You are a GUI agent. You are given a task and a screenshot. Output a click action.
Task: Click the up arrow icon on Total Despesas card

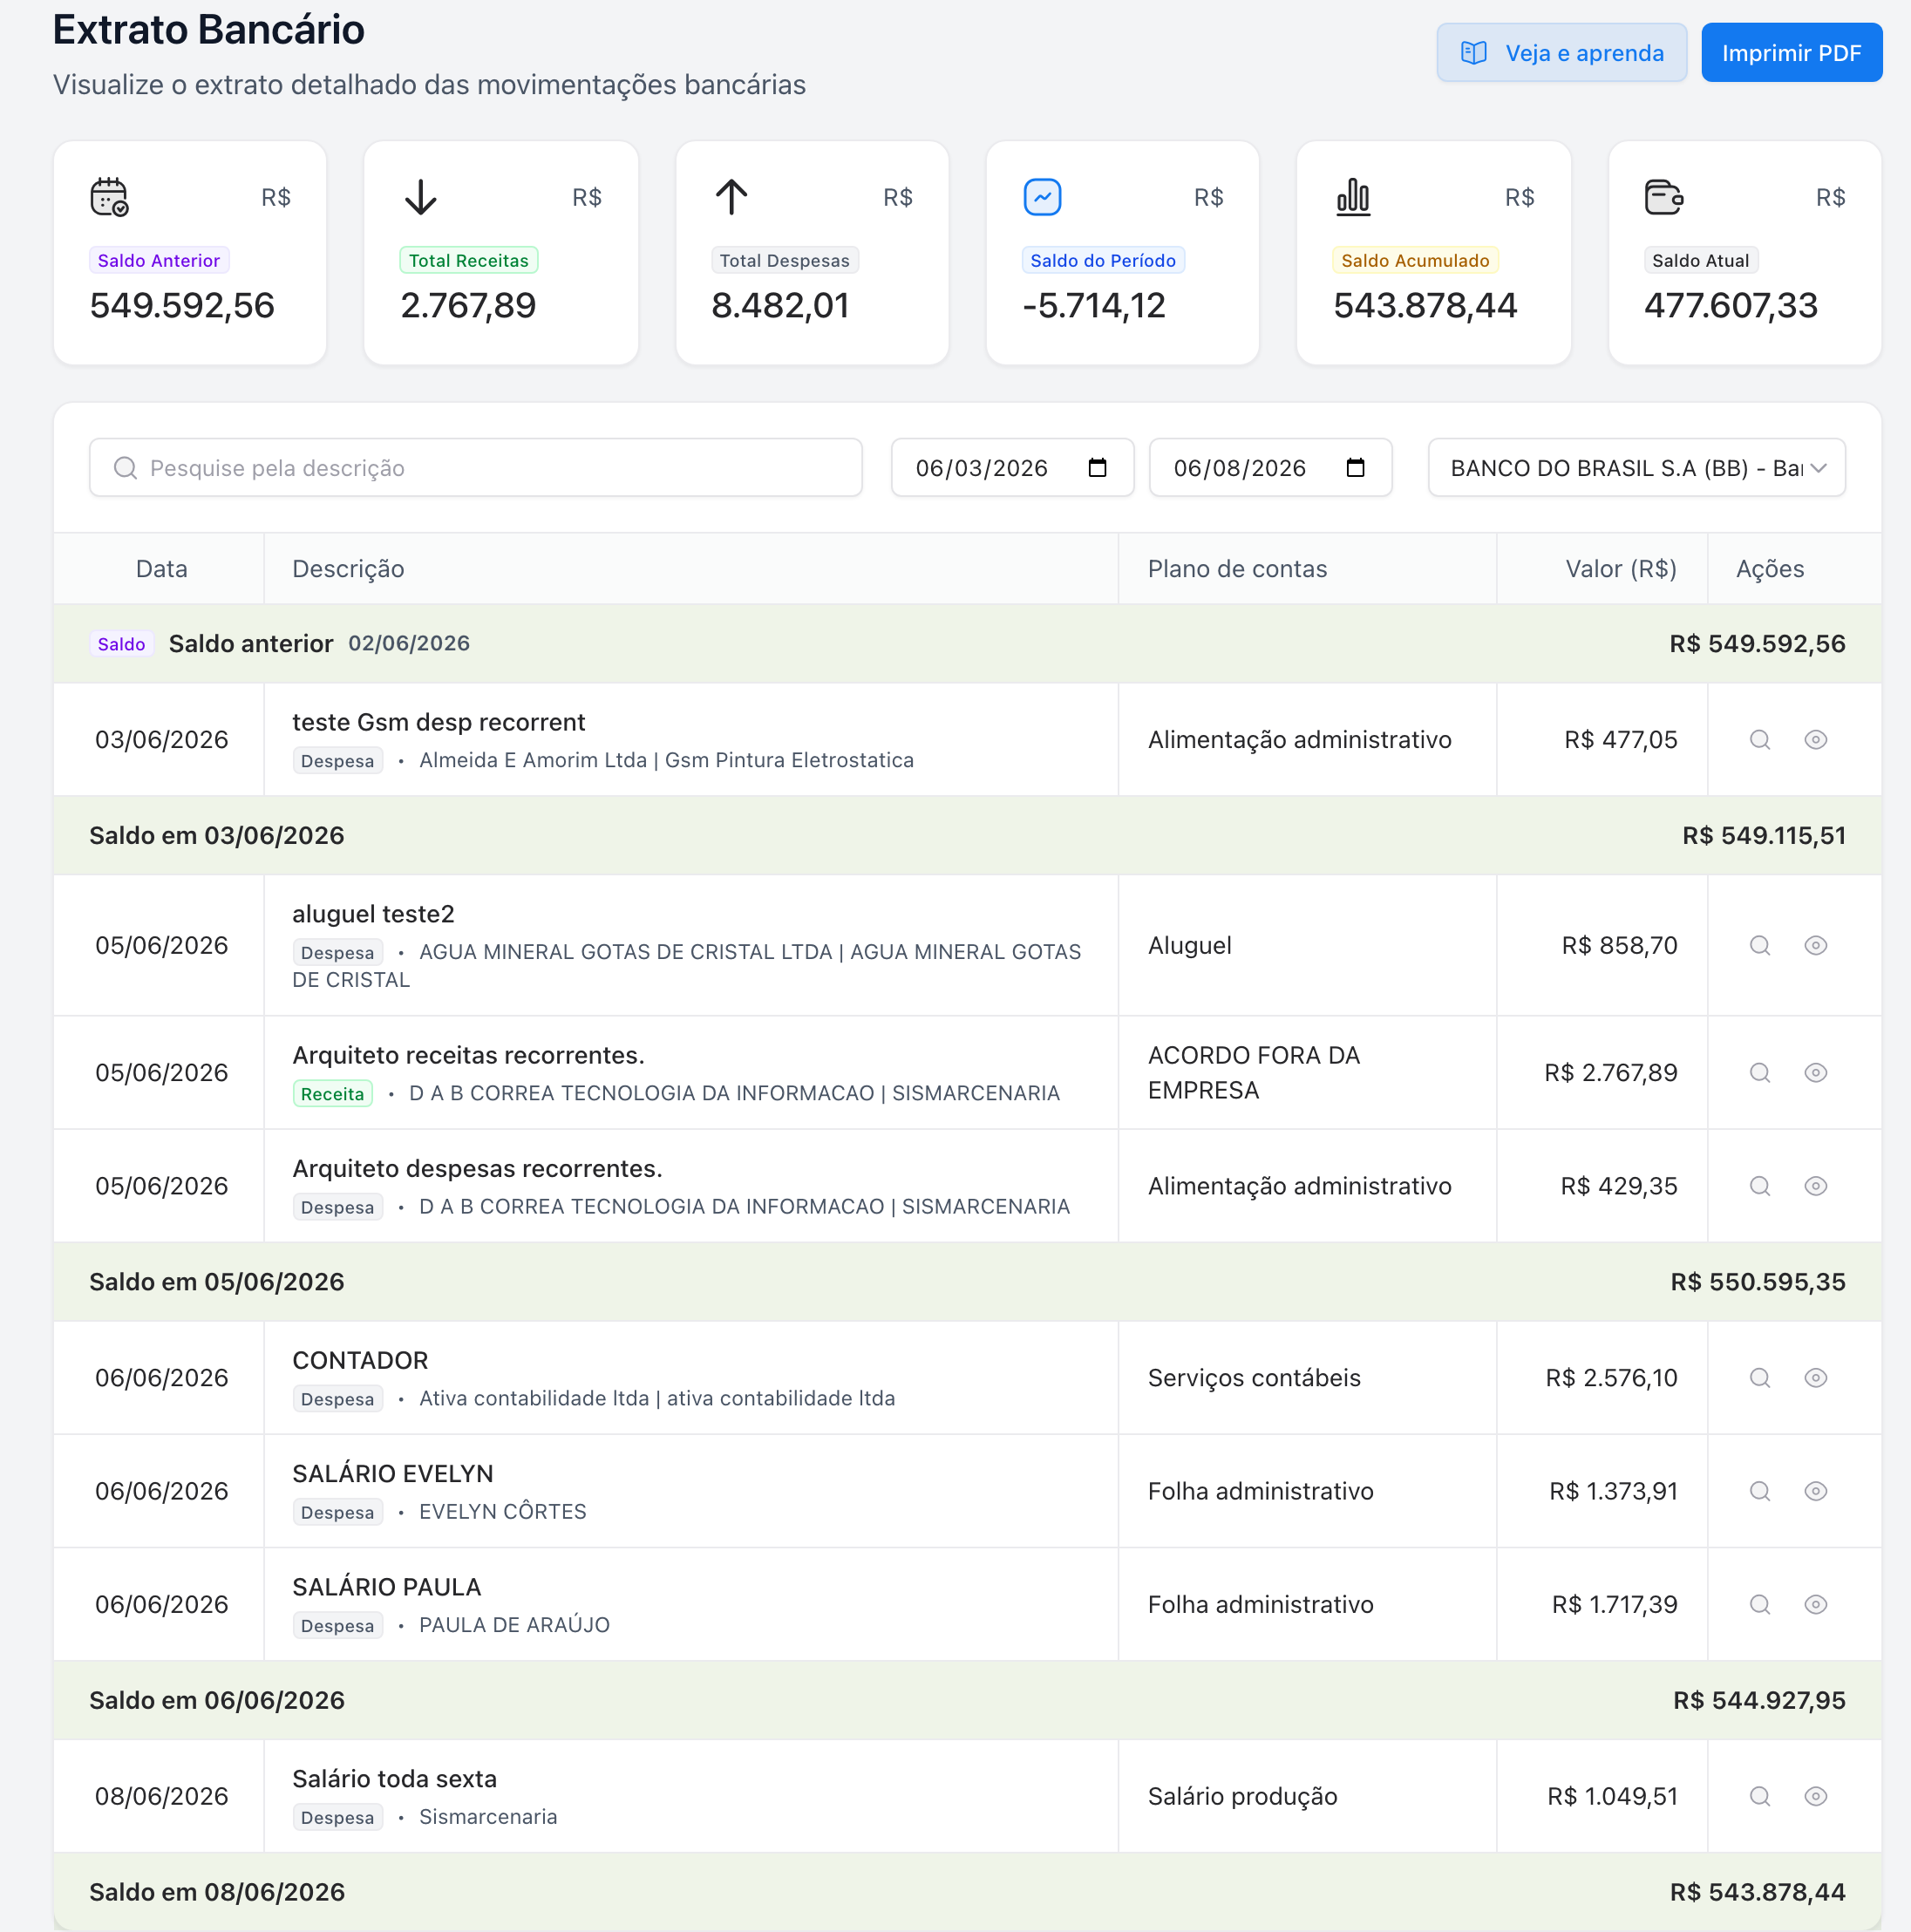coord(732,197)
